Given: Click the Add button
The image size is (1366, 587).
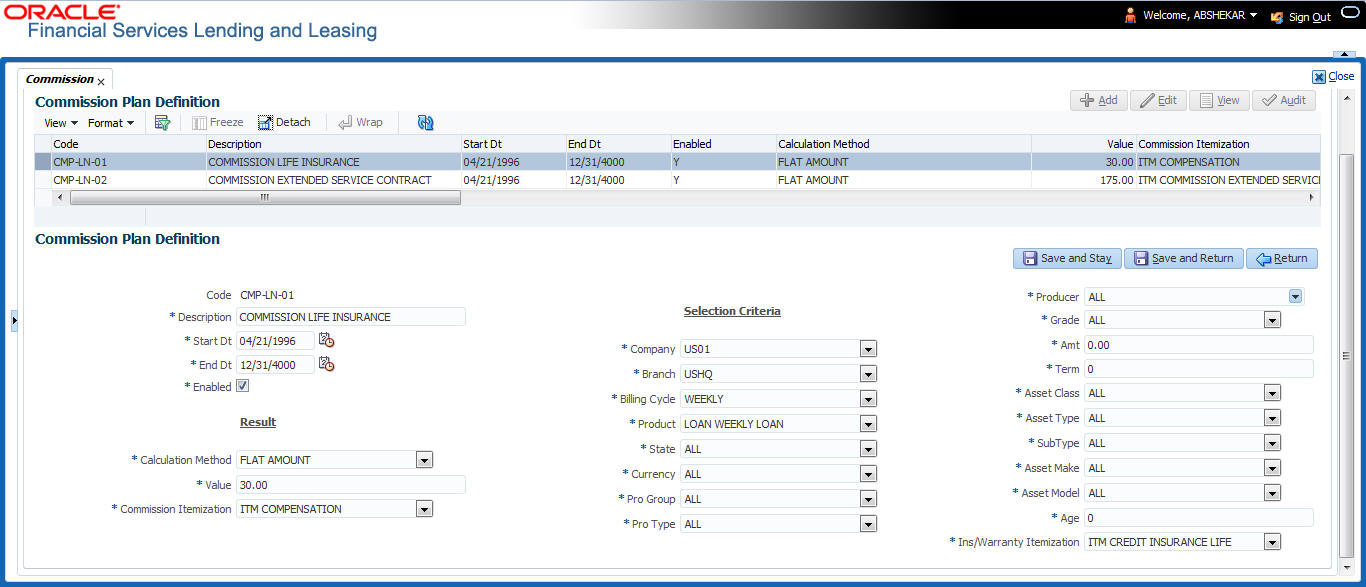Looking at the screenshot, I should pyautogui.click(x=1099, y=100).
